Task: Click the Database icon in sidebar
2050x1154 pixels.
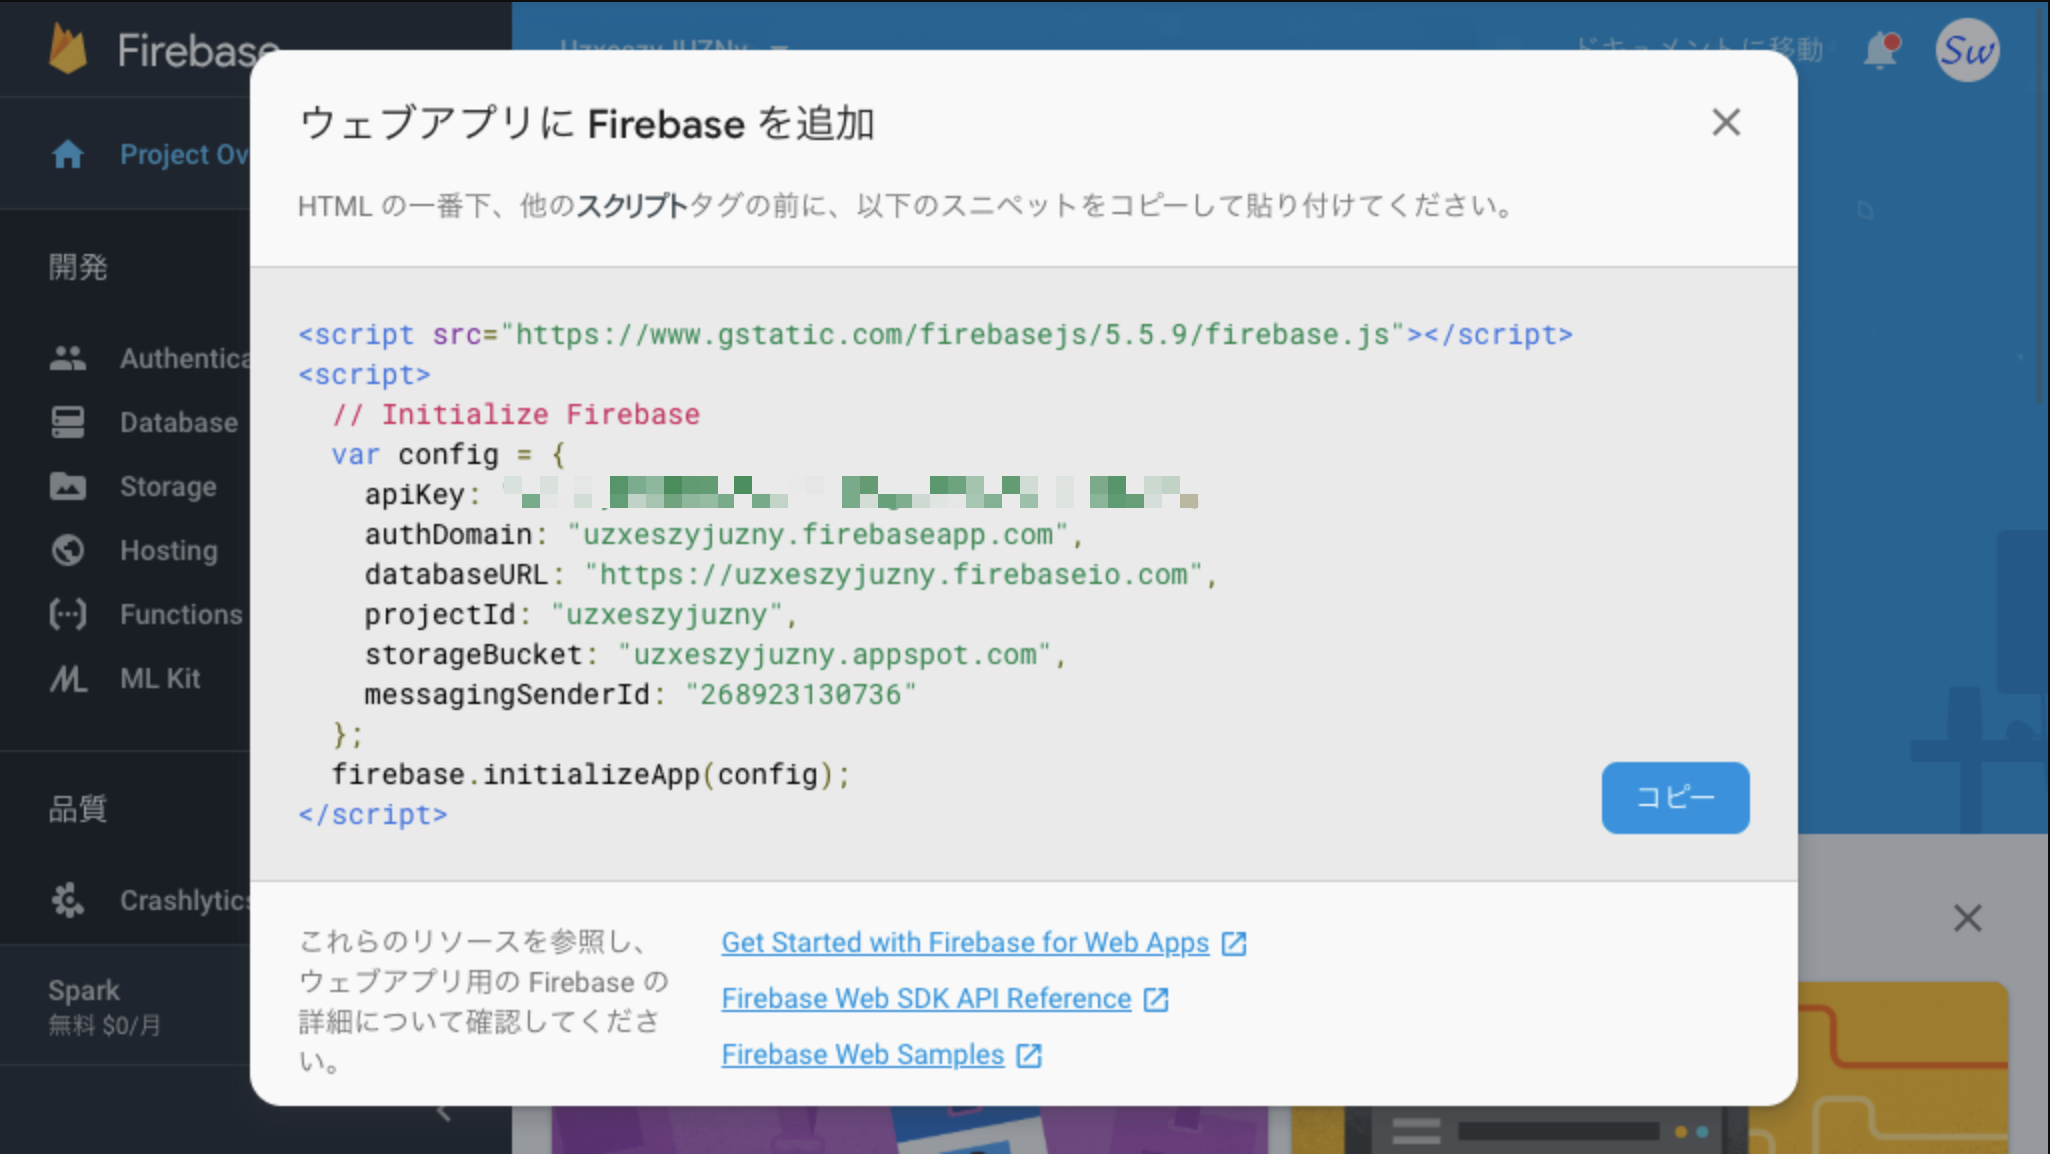Action: pyautogui.click(x=68, y=422)
